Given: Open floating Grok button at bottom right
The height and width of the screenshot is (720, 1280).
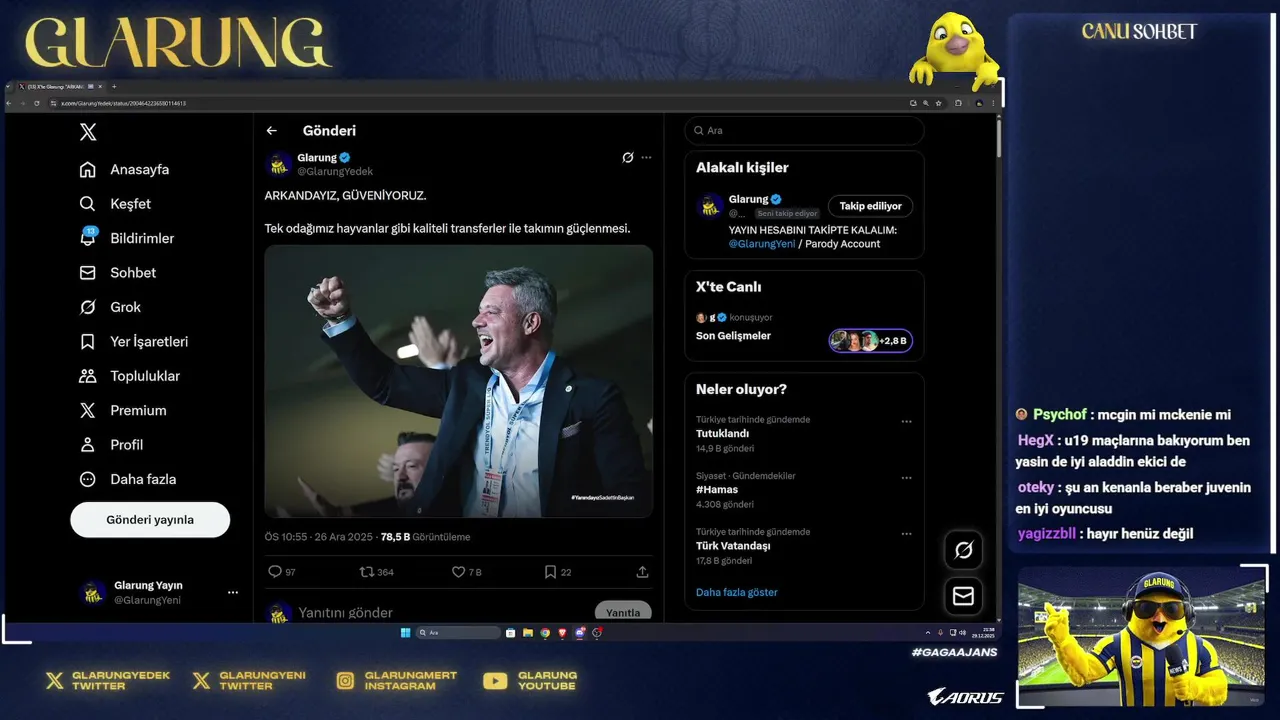Looking at the screenshot, I should tap(964, 550).
